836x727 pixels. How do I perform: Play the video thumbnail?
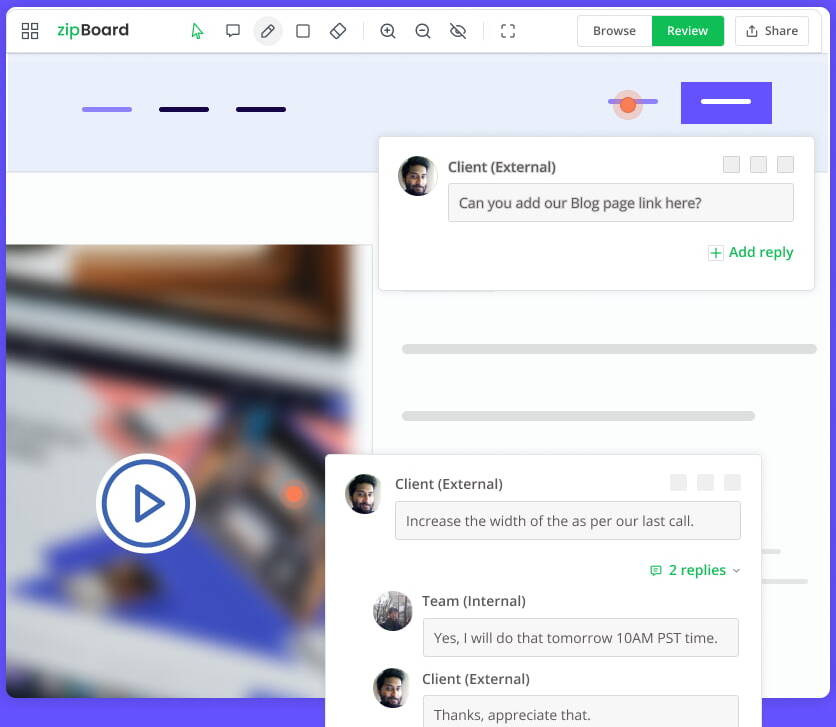click(x=146, y=503)
